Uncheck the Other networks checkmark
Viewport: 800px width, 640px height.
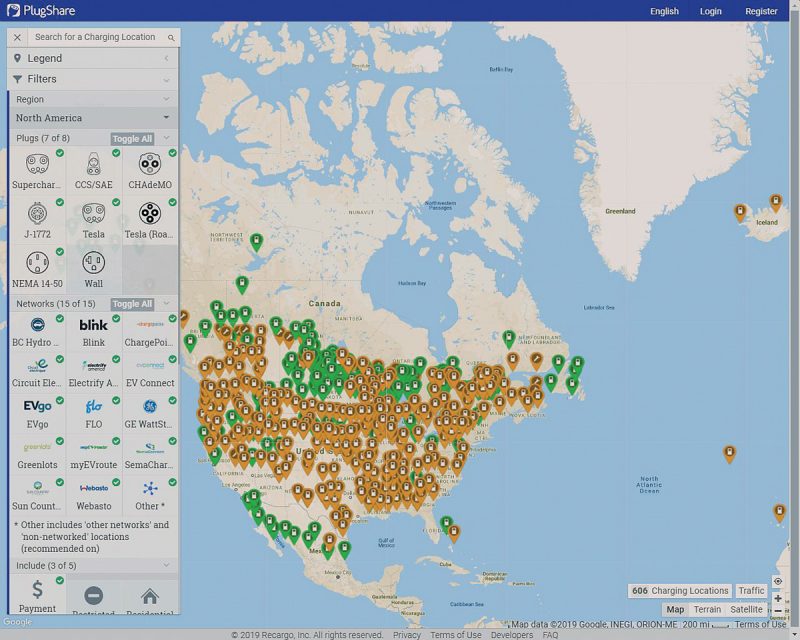pyautogui.click(x=172, y=482)
